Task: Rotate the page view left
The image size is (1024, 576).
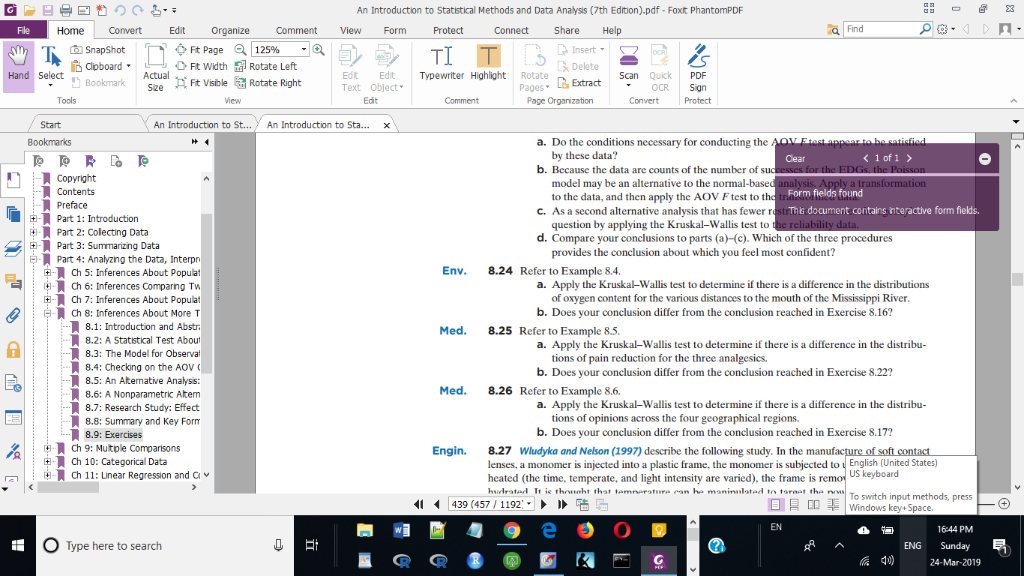Action: click(265, 67)
